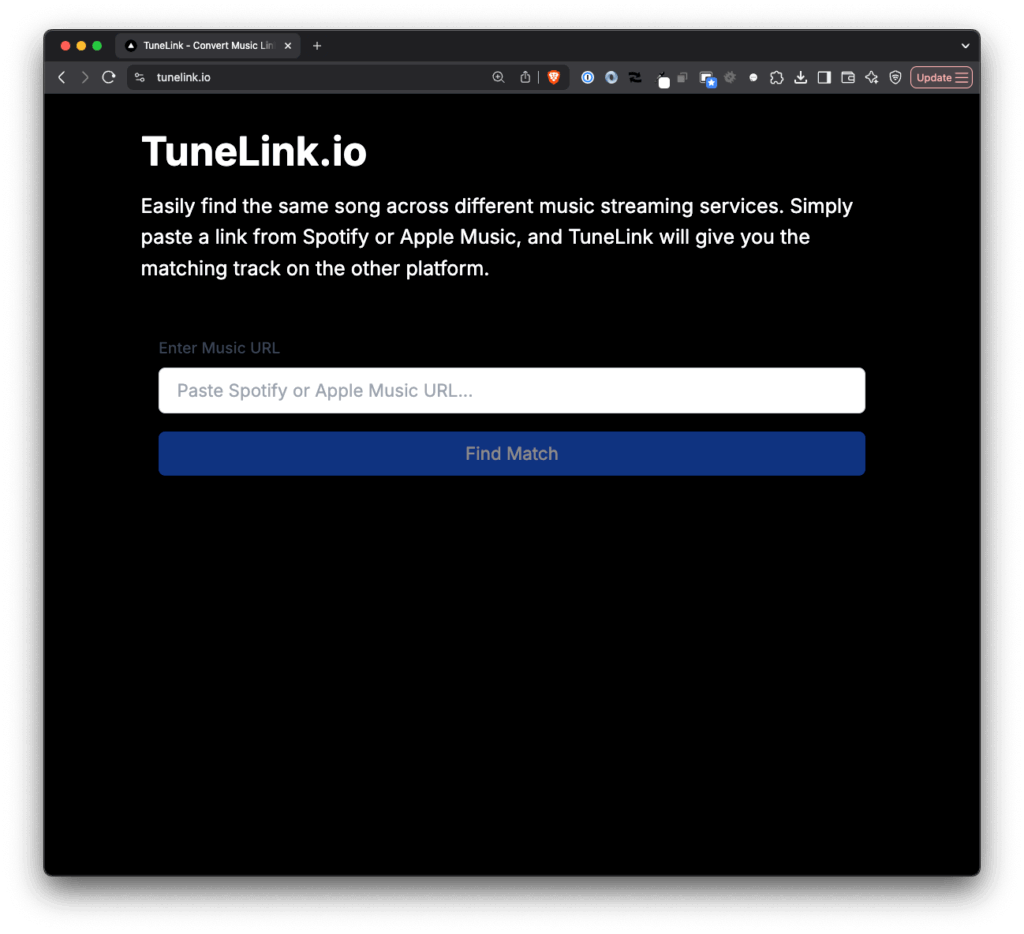Click the Paste Spotify or Apple Music URL field

click(x=511, y=390)
